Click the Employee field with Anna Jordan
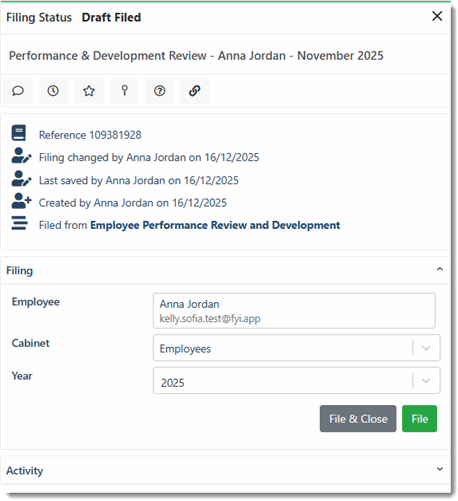The height and width of the screenshot is (501, 458). (x=294, y=311)
